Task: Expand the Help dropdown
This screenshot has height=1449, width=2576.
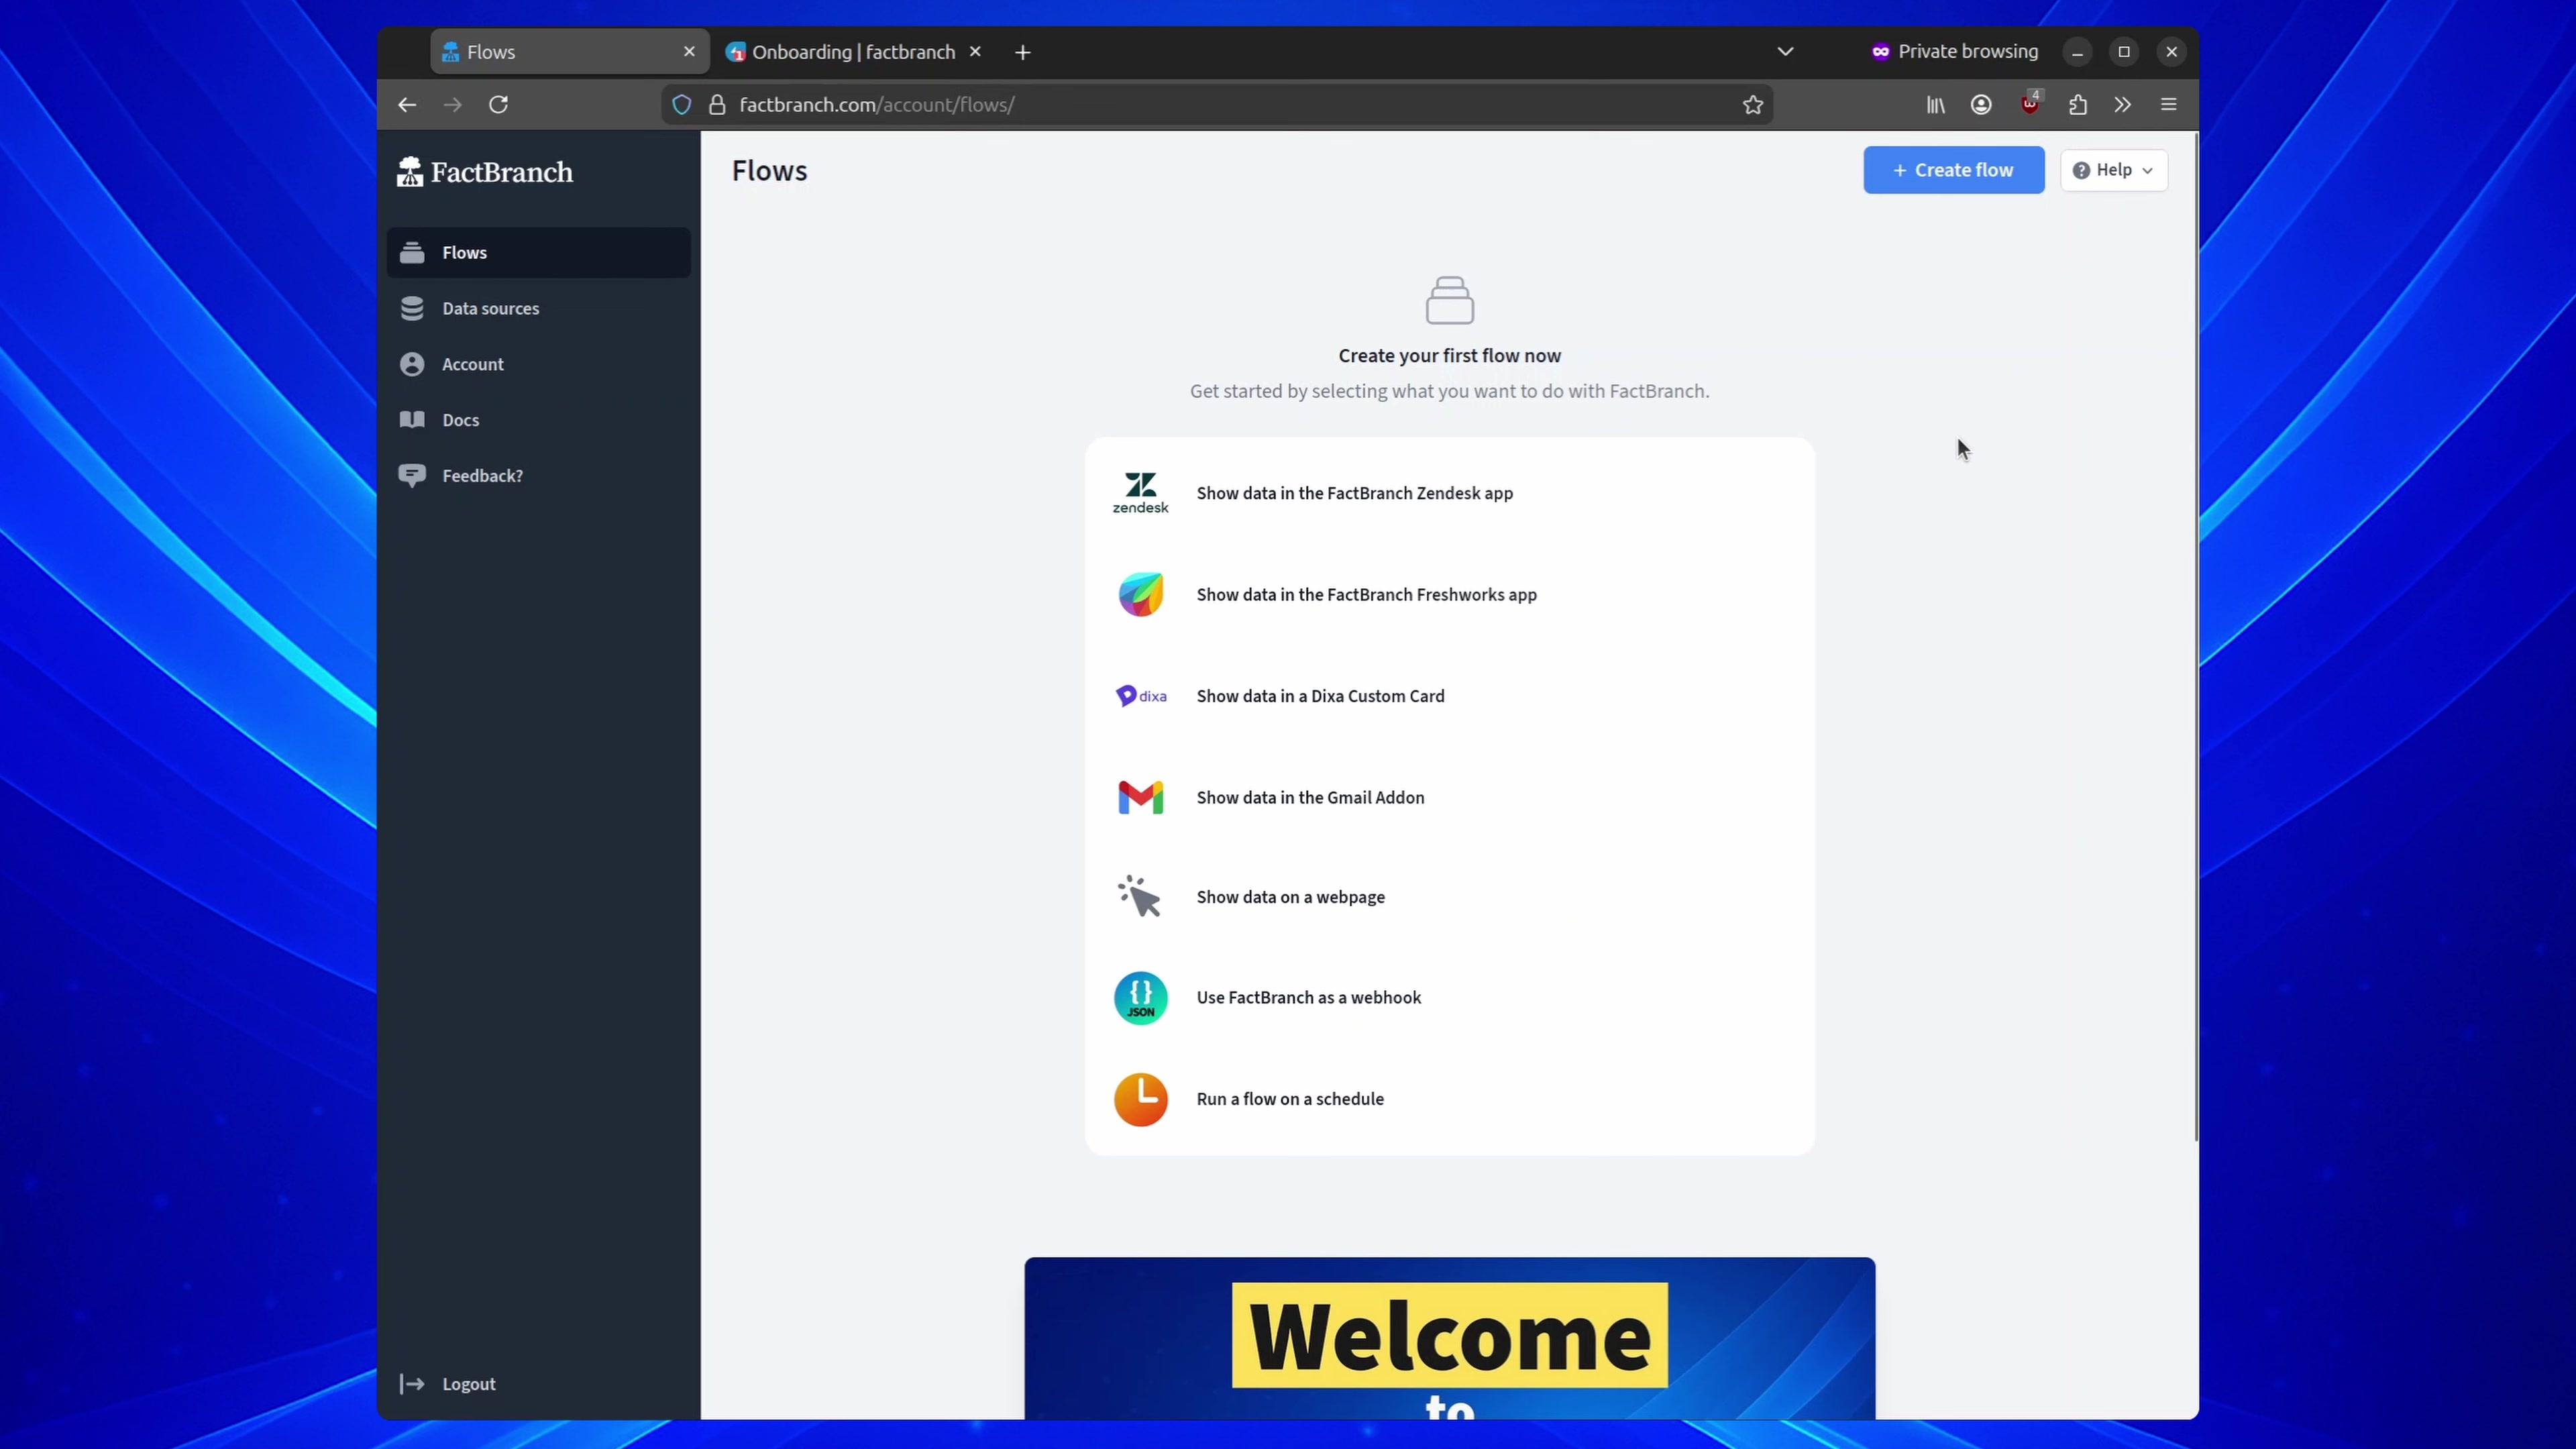Action: click(2113, 170)
